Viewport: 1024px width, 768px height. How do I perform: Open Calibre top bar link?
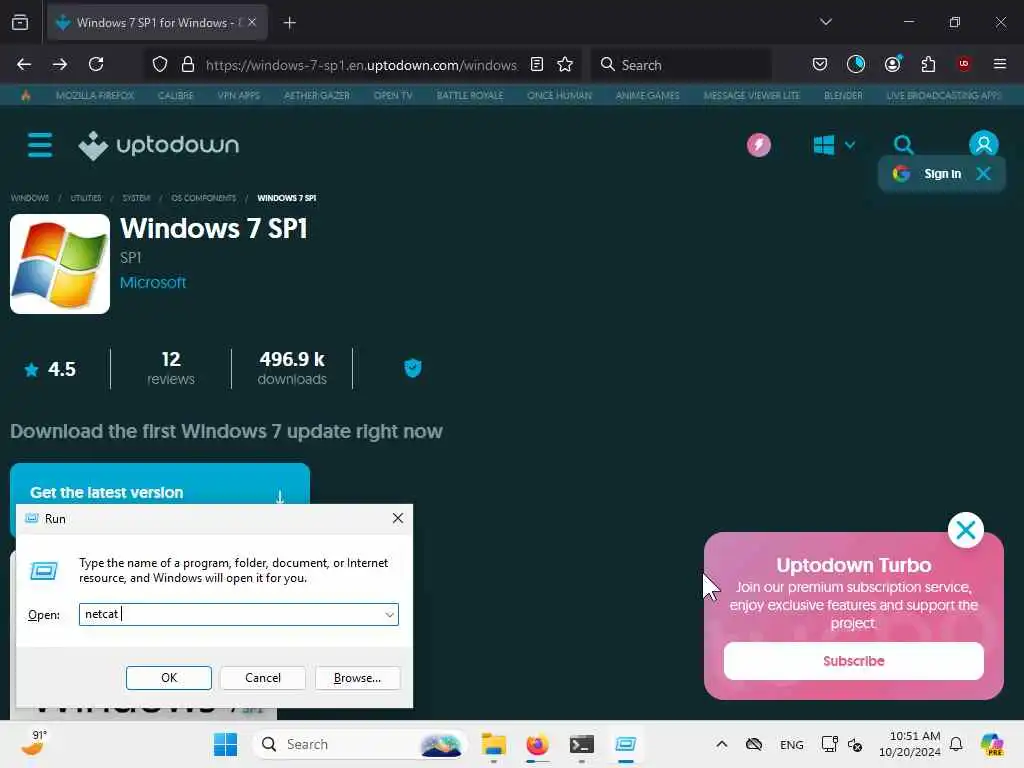pyautogui.click(x=176, y=95)
